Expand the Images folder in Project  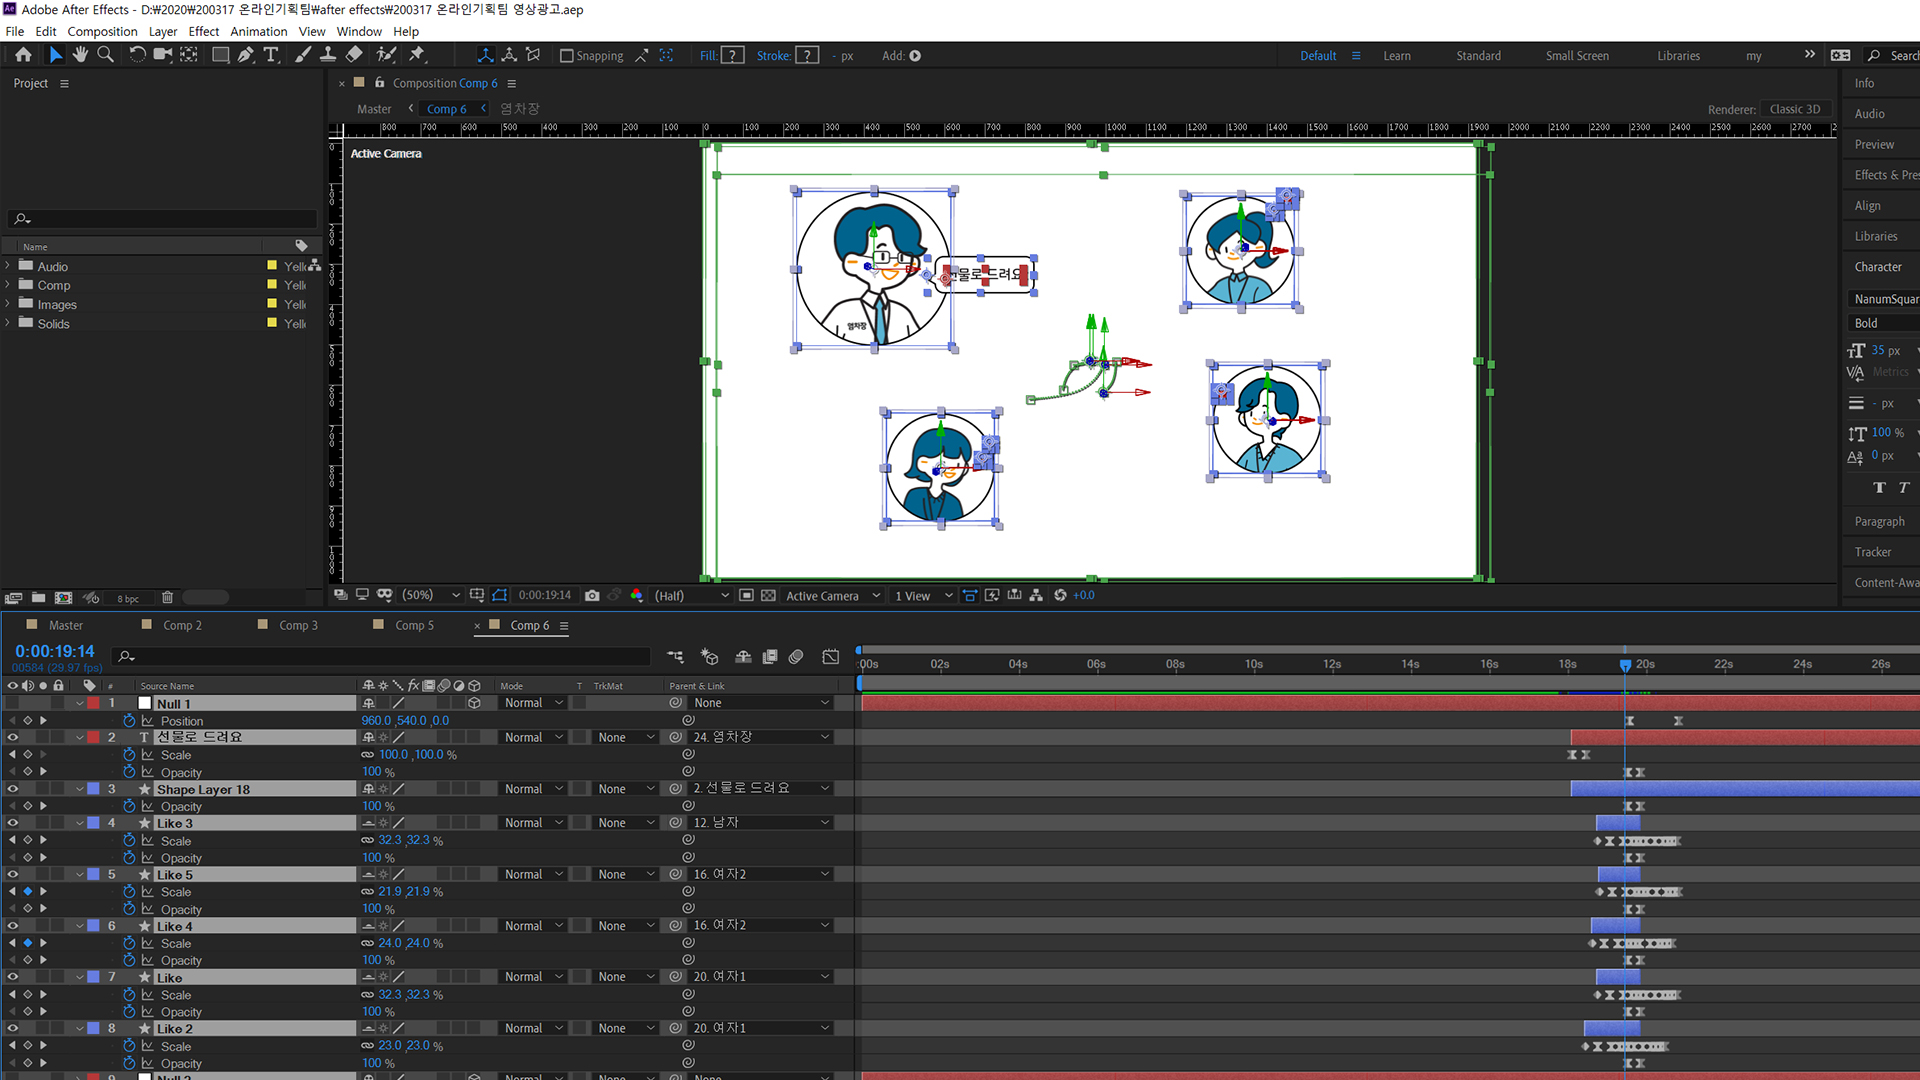[x=8, y=305]
